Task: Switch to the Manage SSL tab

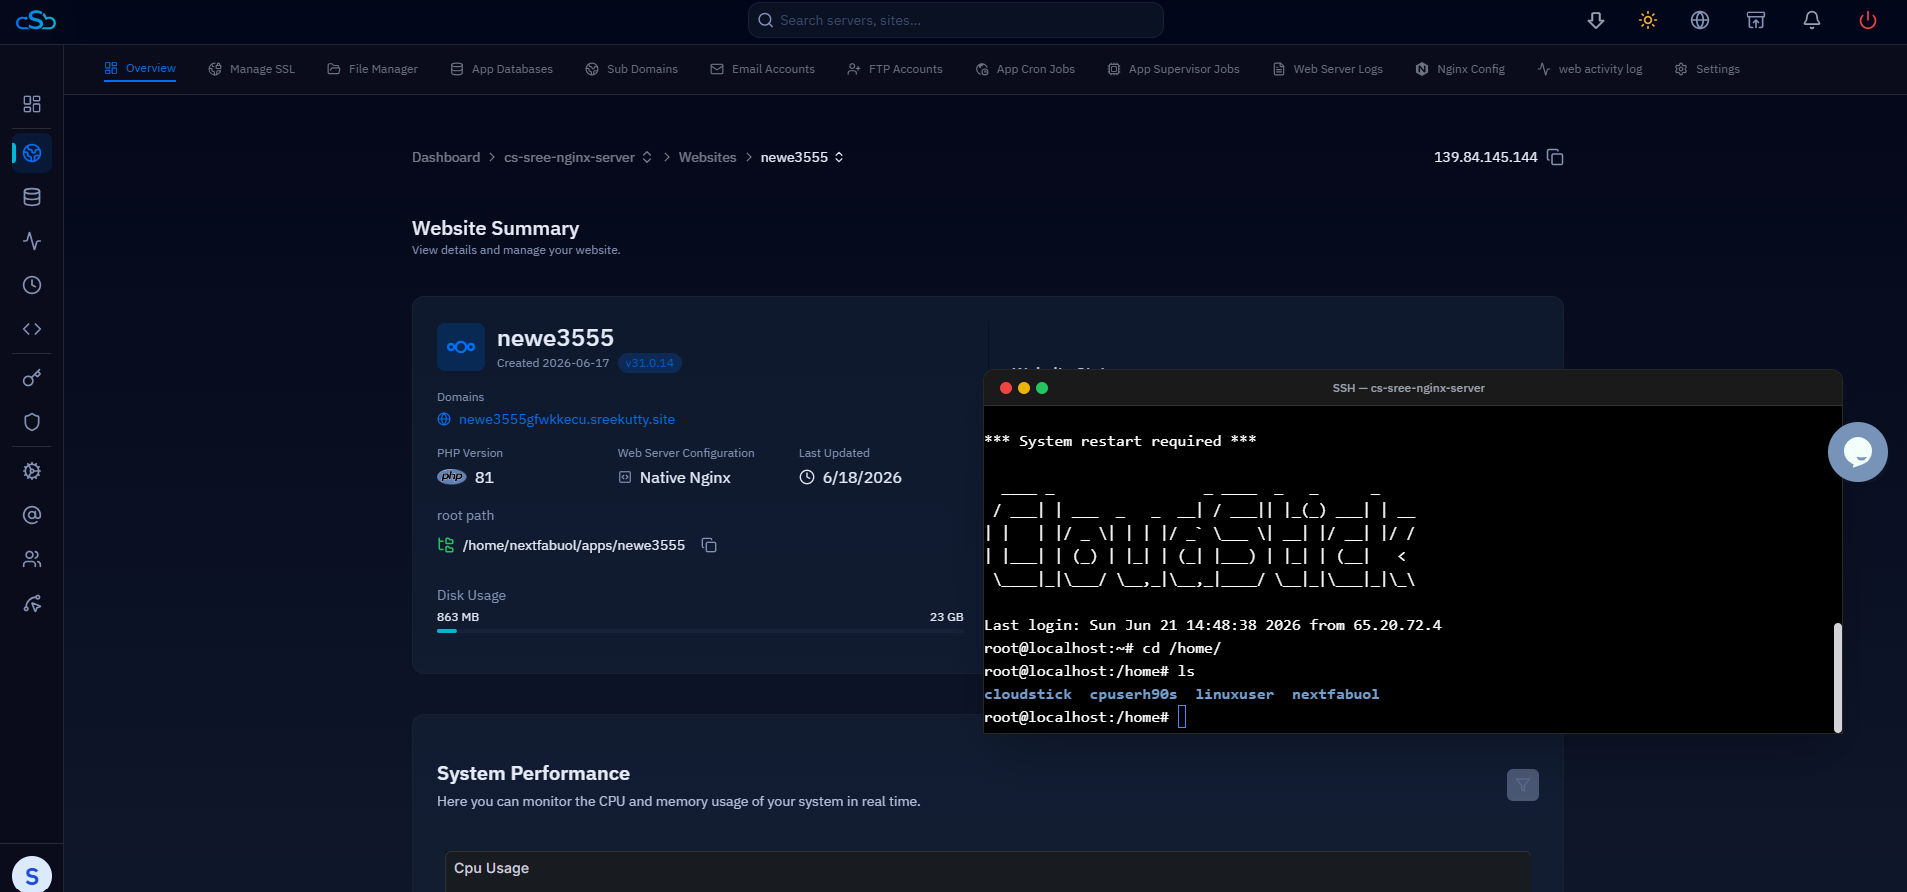Action: 252,69
